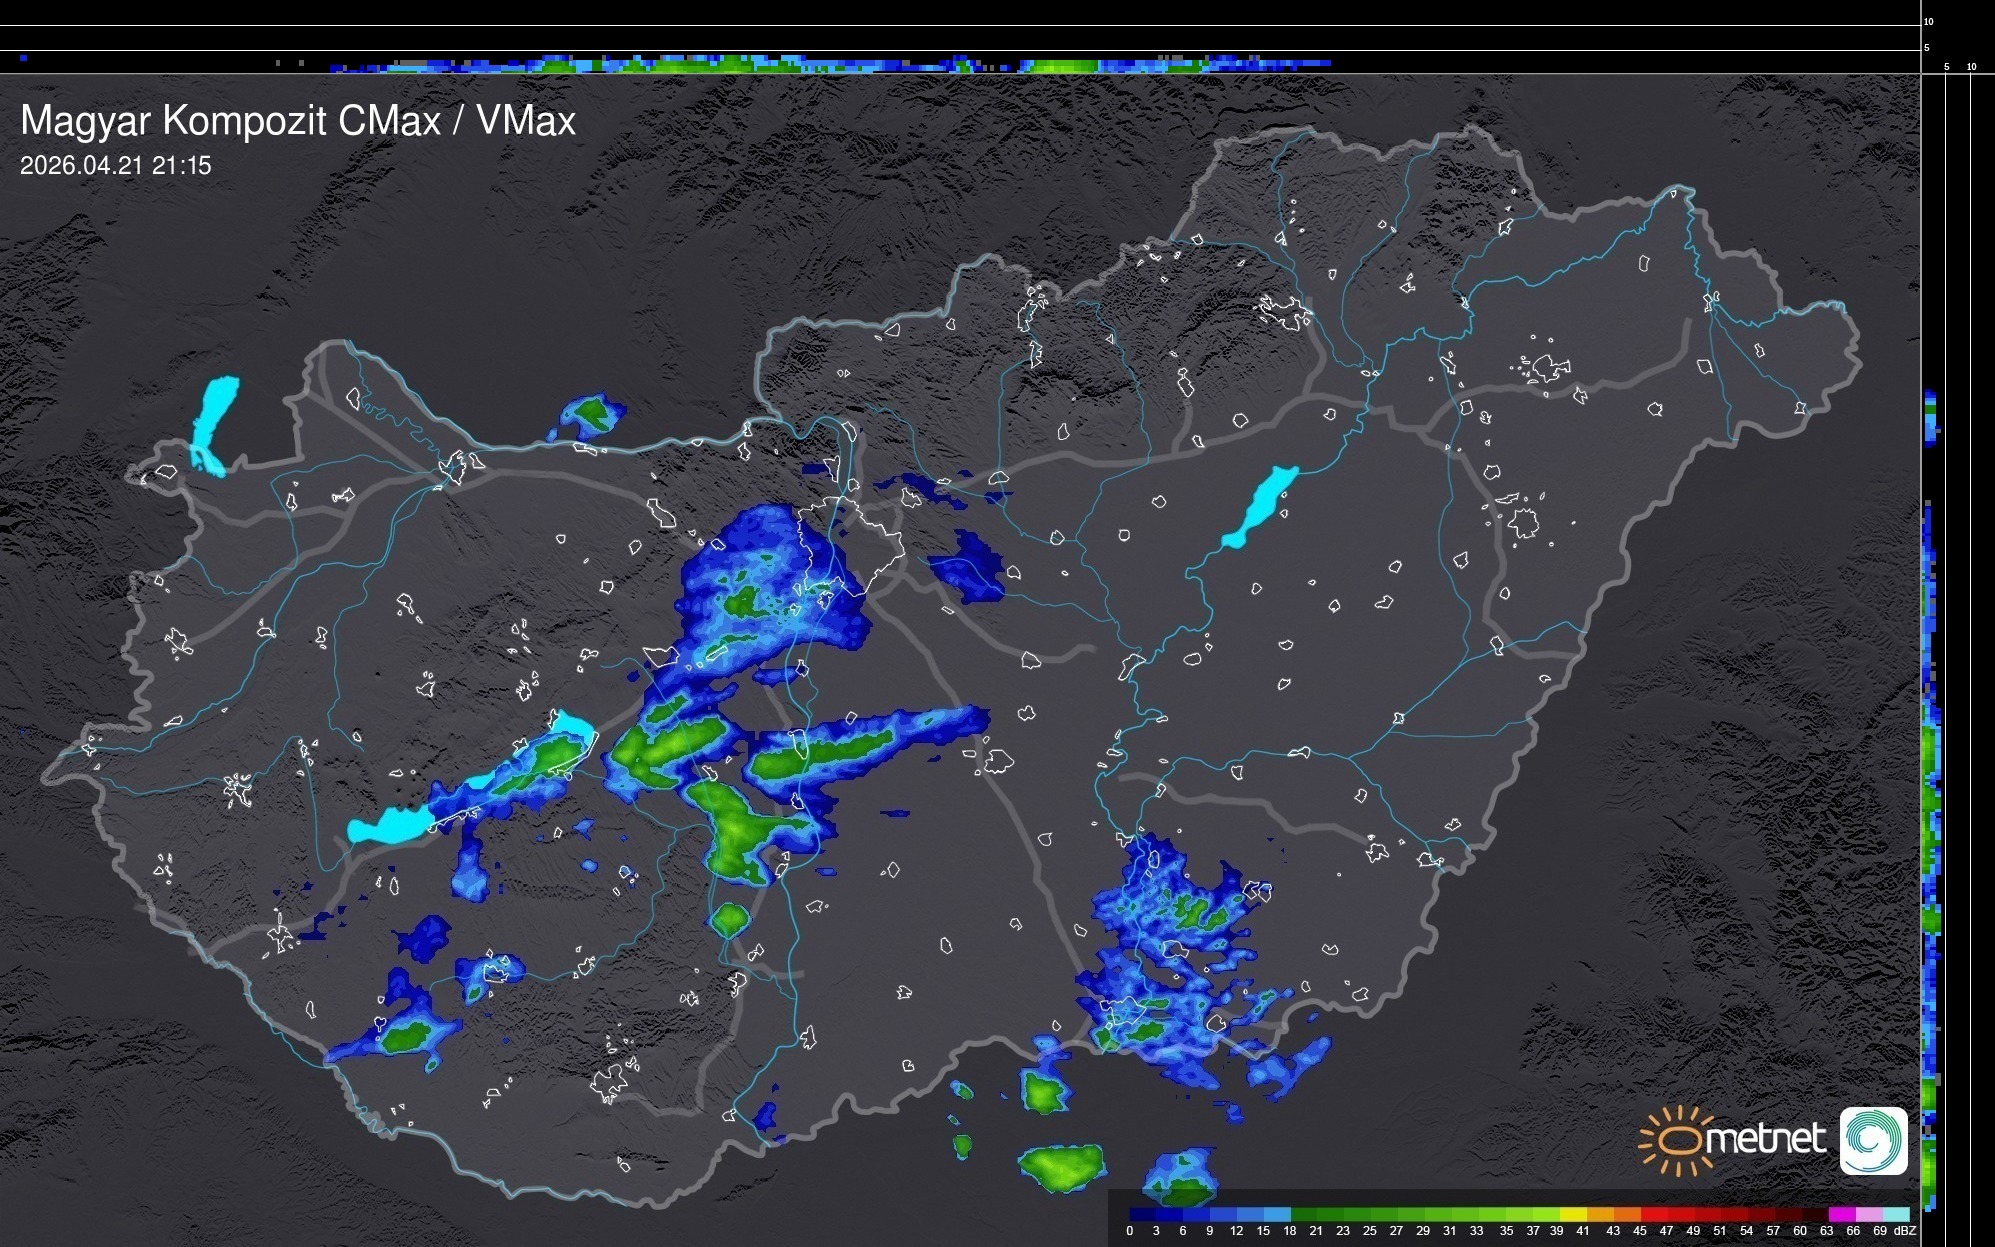Pick the dark green 18 dBZ swatch

[1305, 1214]
